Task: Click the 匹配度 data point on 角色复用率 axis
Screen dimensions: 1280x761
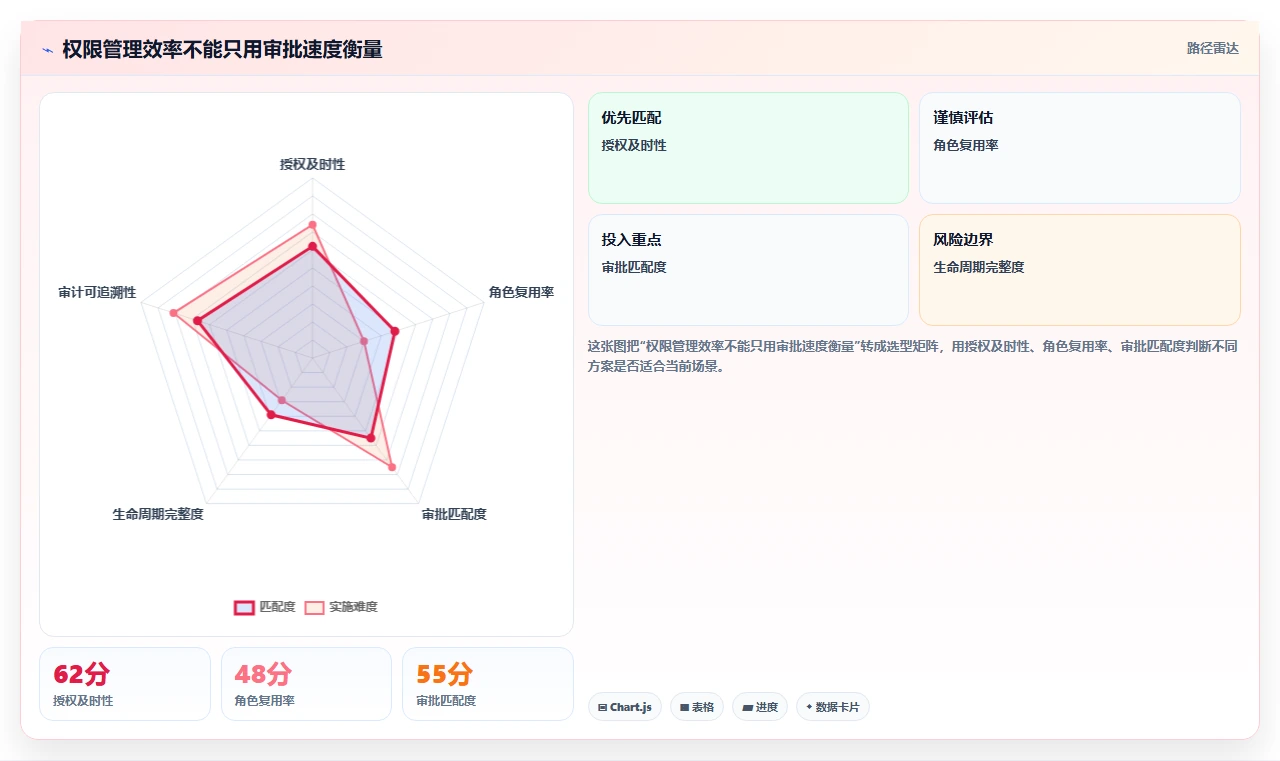Action: coord(395,331)
